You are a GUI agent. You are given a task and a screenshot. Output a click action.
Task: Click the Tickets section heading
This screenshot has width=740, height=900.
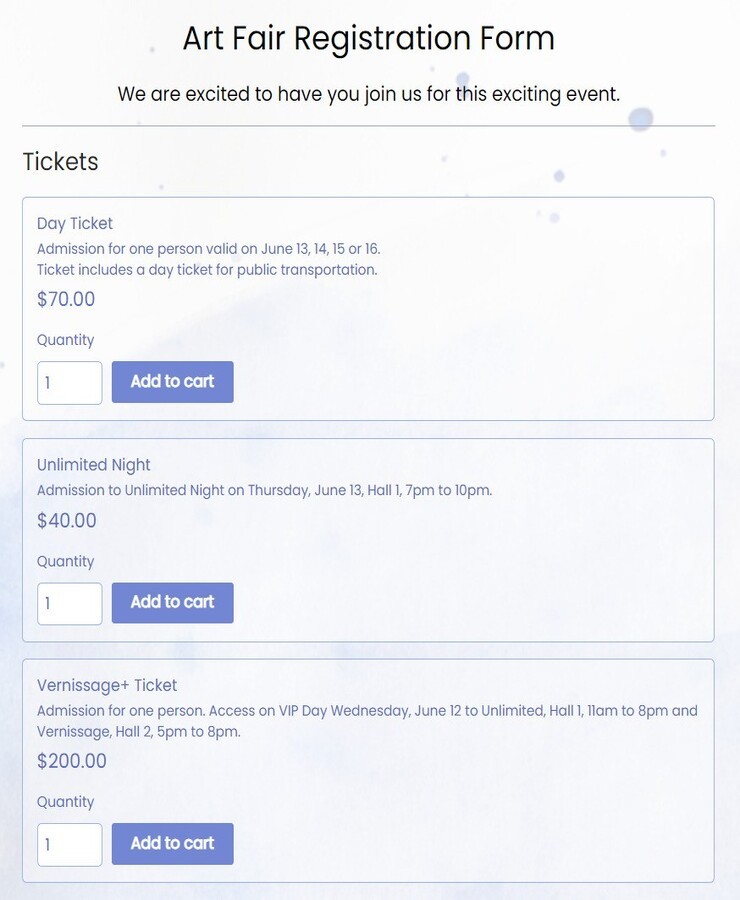60,160
